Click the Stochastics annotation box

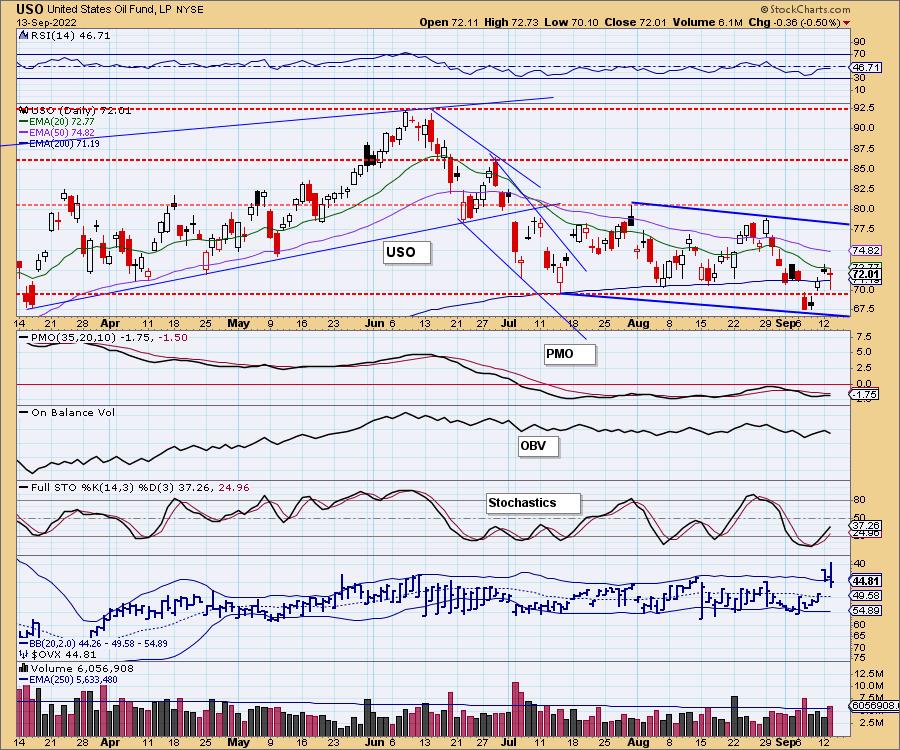tap(533, 503)
